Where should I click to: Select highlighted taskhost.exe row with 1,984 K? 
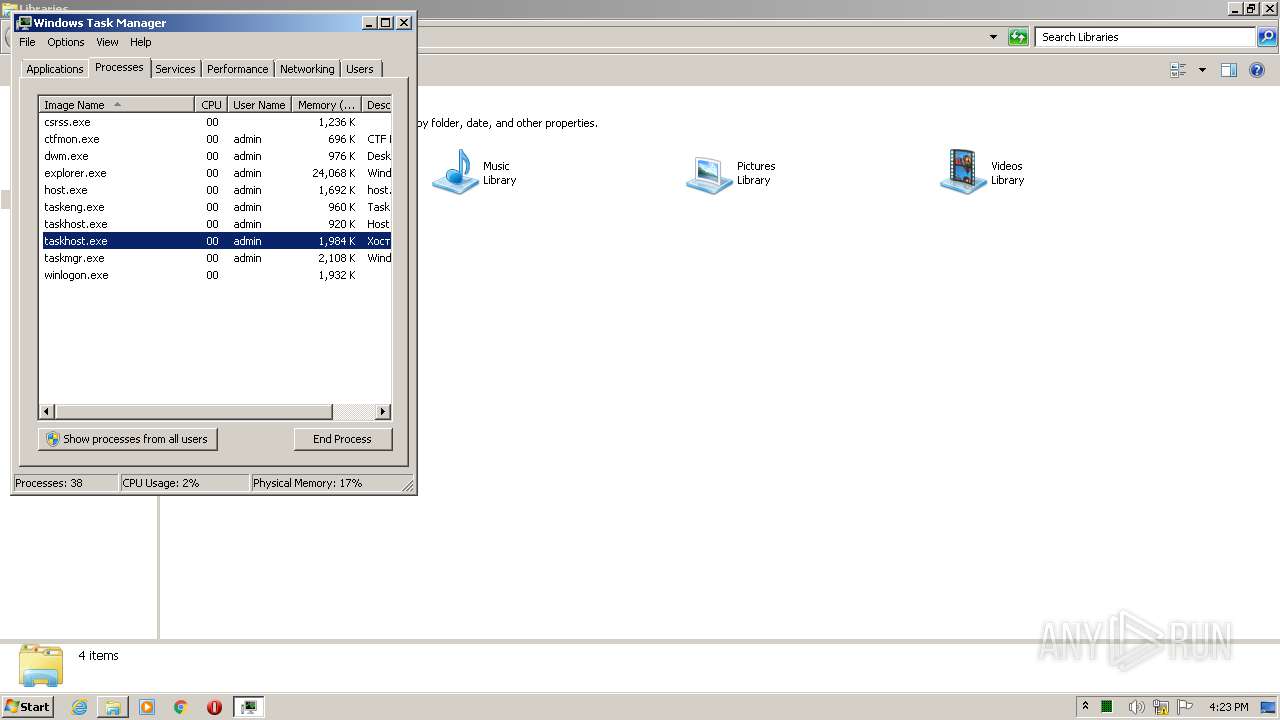coord(215,241)
